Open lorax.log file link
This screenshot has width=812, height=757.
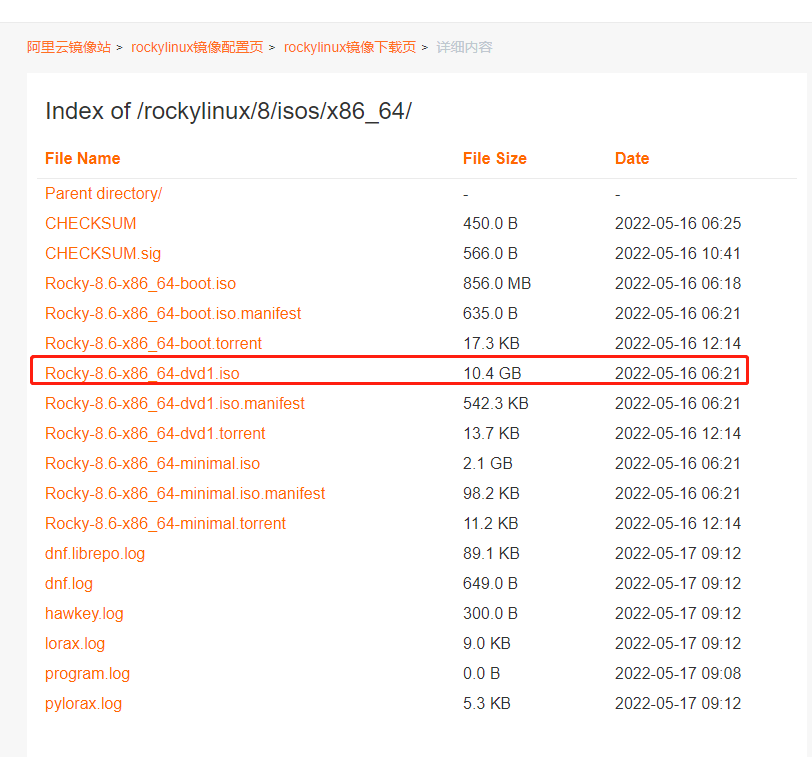[75, 644]
